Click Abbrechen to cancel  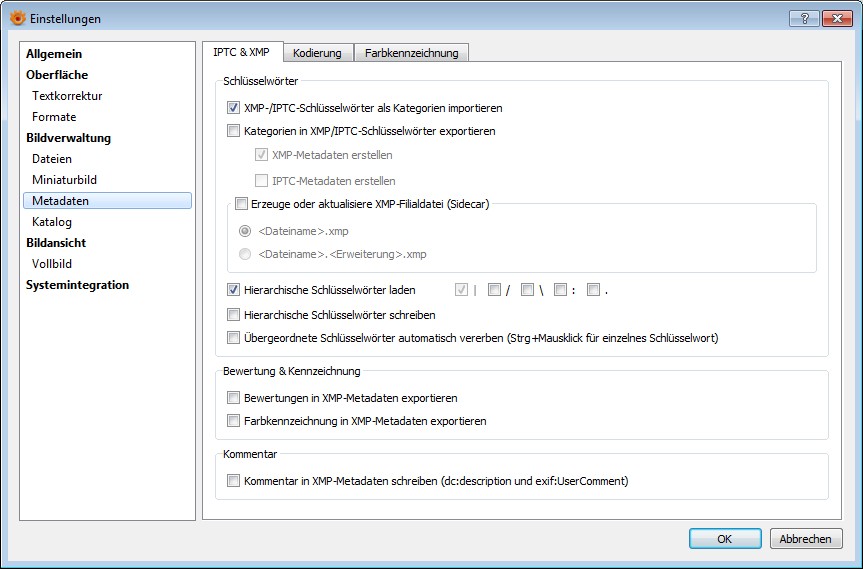[806, 539]
